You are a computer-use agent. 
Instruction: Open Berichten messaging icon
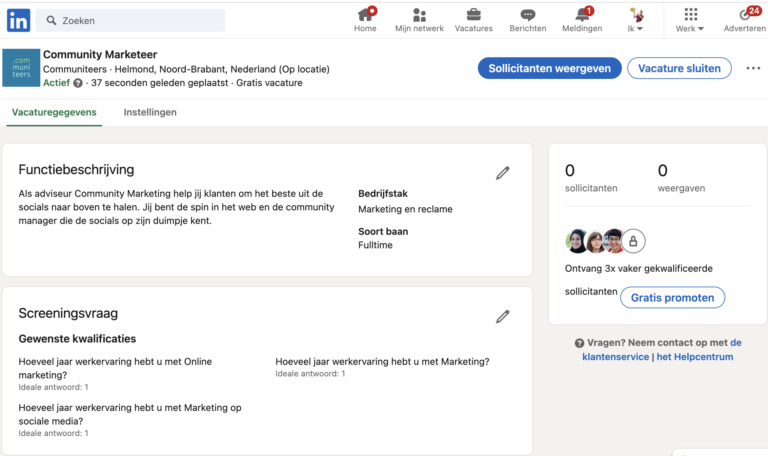(x=527, y=16)
